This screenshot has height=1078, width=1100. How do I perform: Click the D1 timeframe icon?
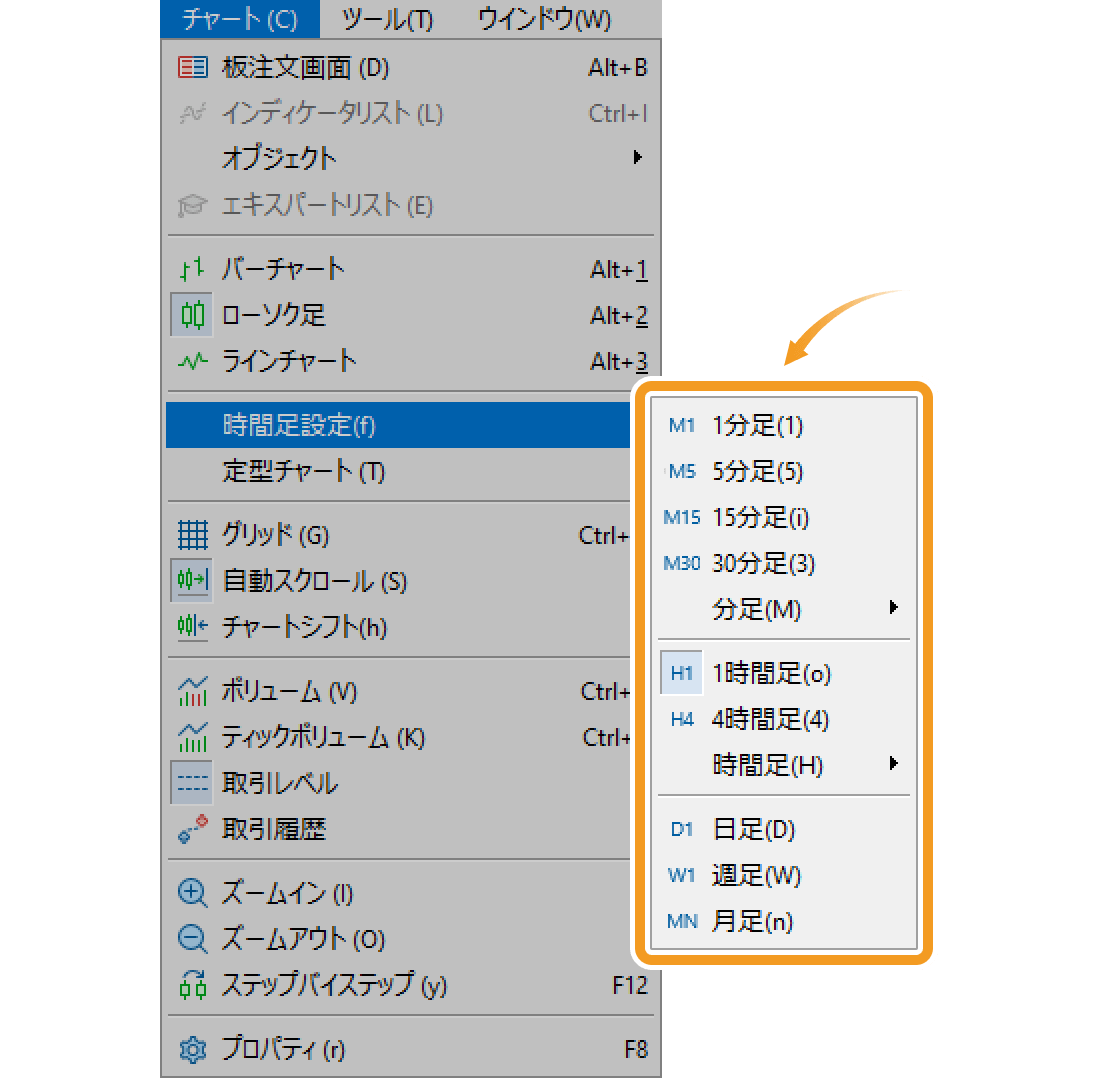pos(682,830)
